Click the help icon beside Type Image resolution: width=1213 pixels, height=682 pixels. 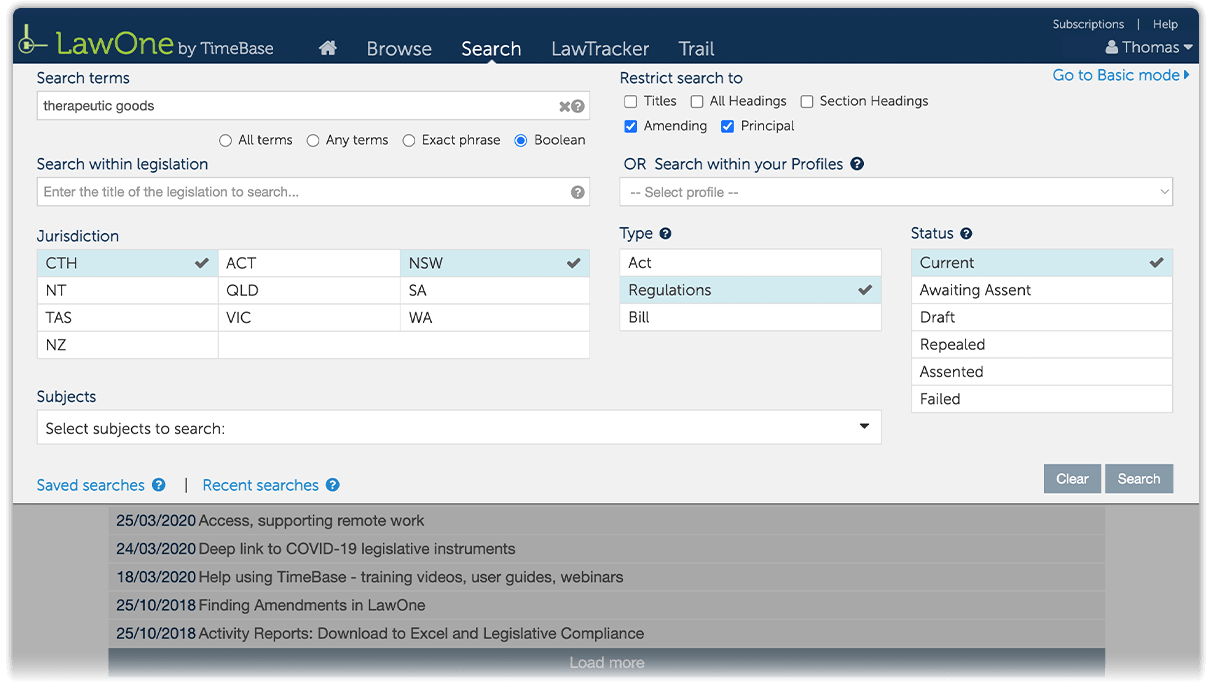click(663, 233)
